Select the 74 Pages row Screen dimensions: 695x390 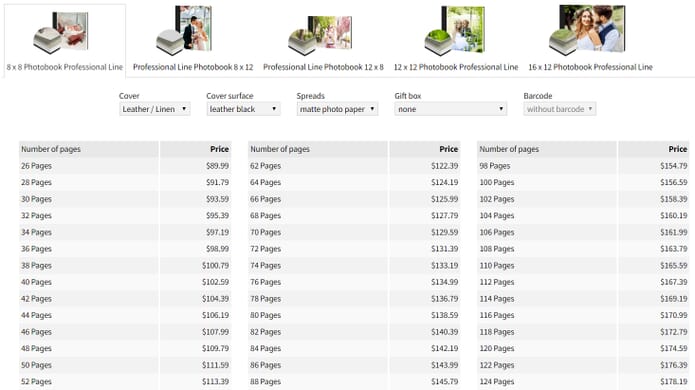tap(354, 265)
